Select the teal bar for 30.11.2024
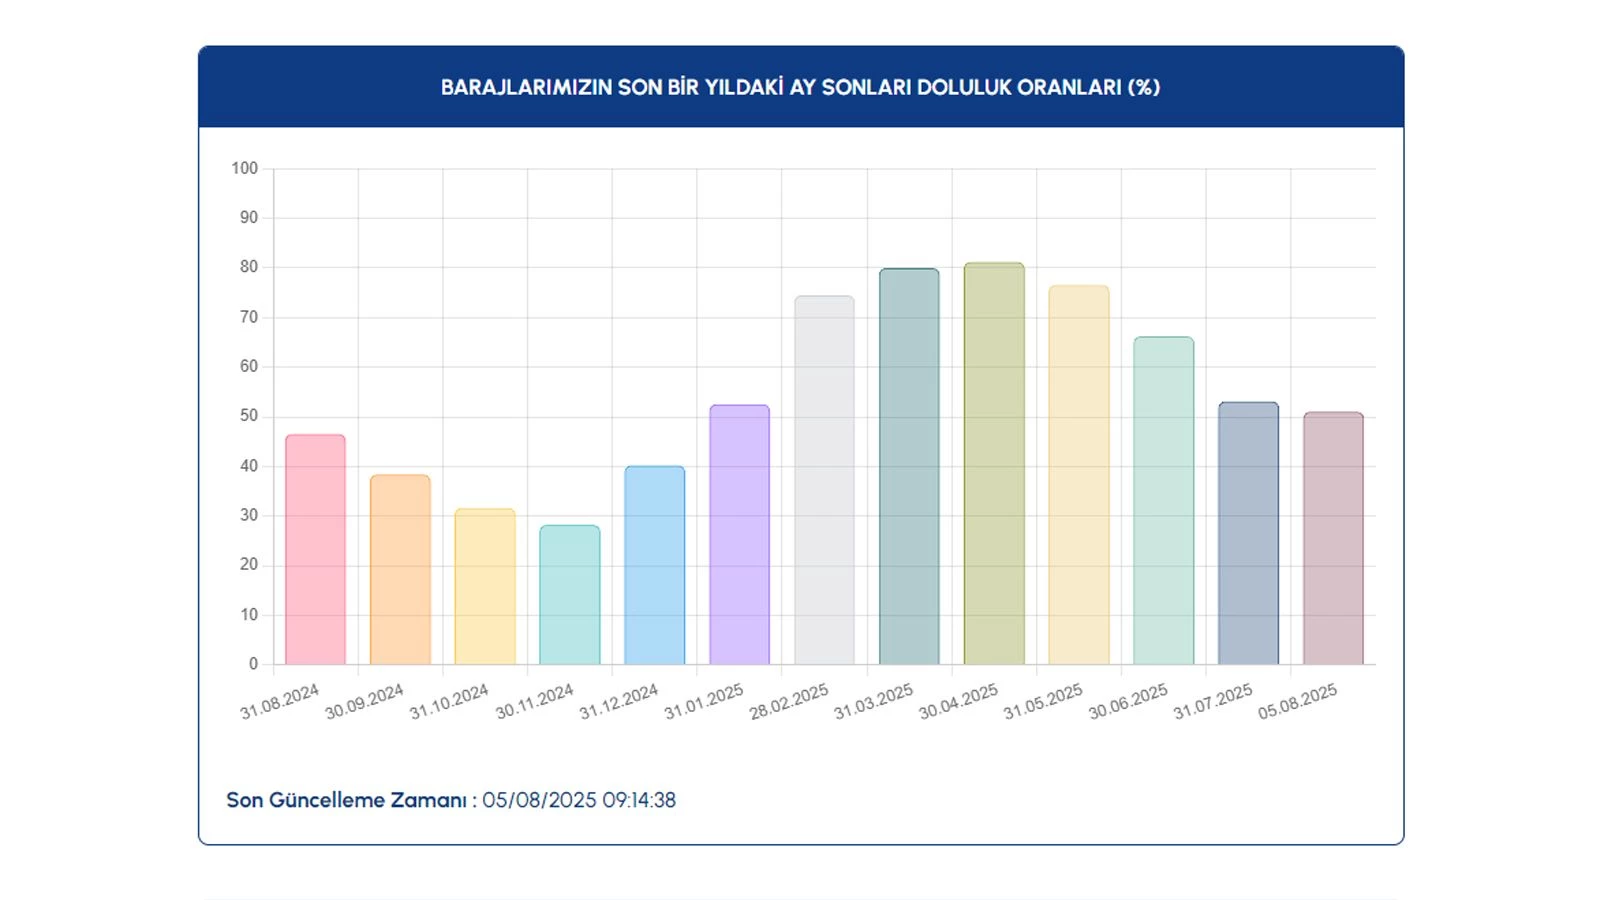The height and width of the screenshot is (900, 1600). click(x=570, y=595)
